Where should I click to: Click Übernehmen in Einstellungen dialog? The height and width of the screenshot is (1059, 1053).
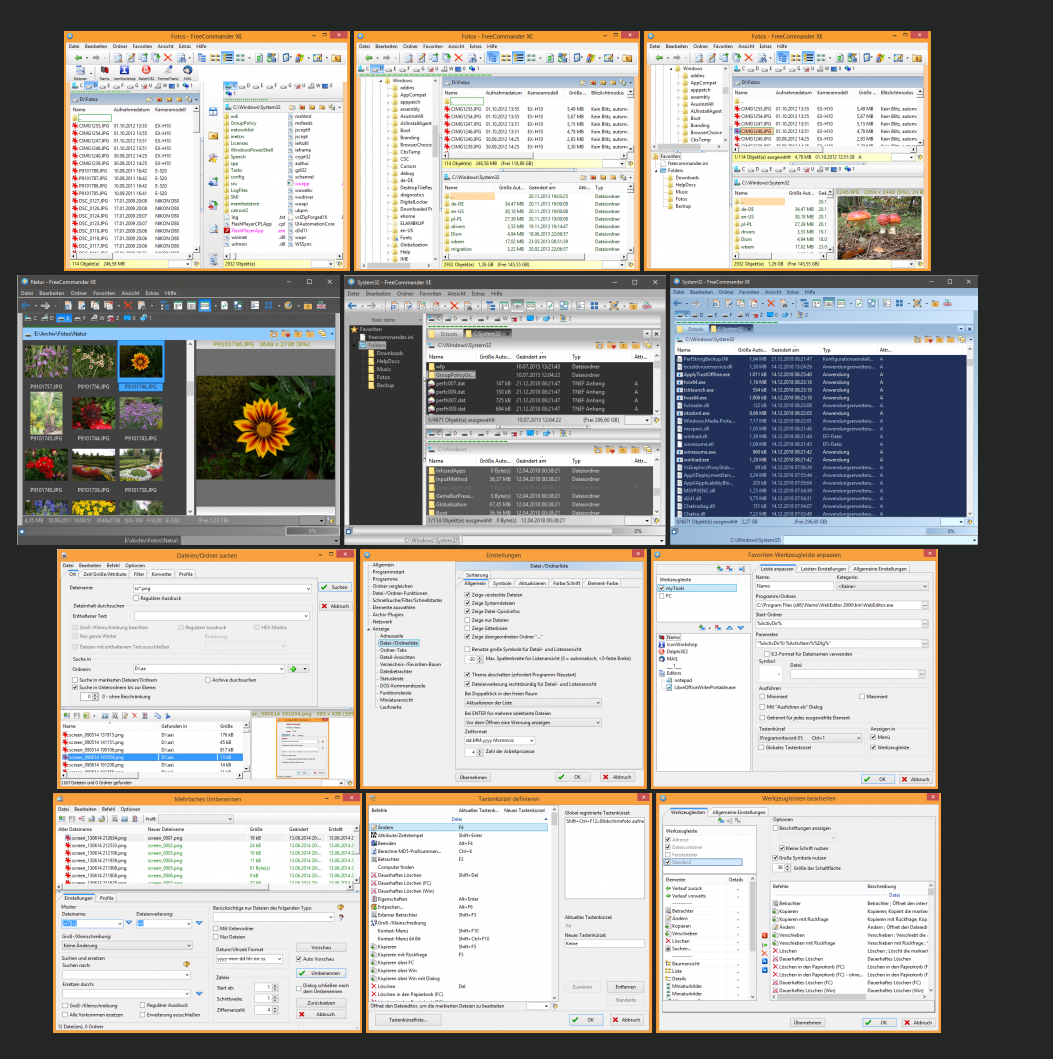tap(473, 777)
